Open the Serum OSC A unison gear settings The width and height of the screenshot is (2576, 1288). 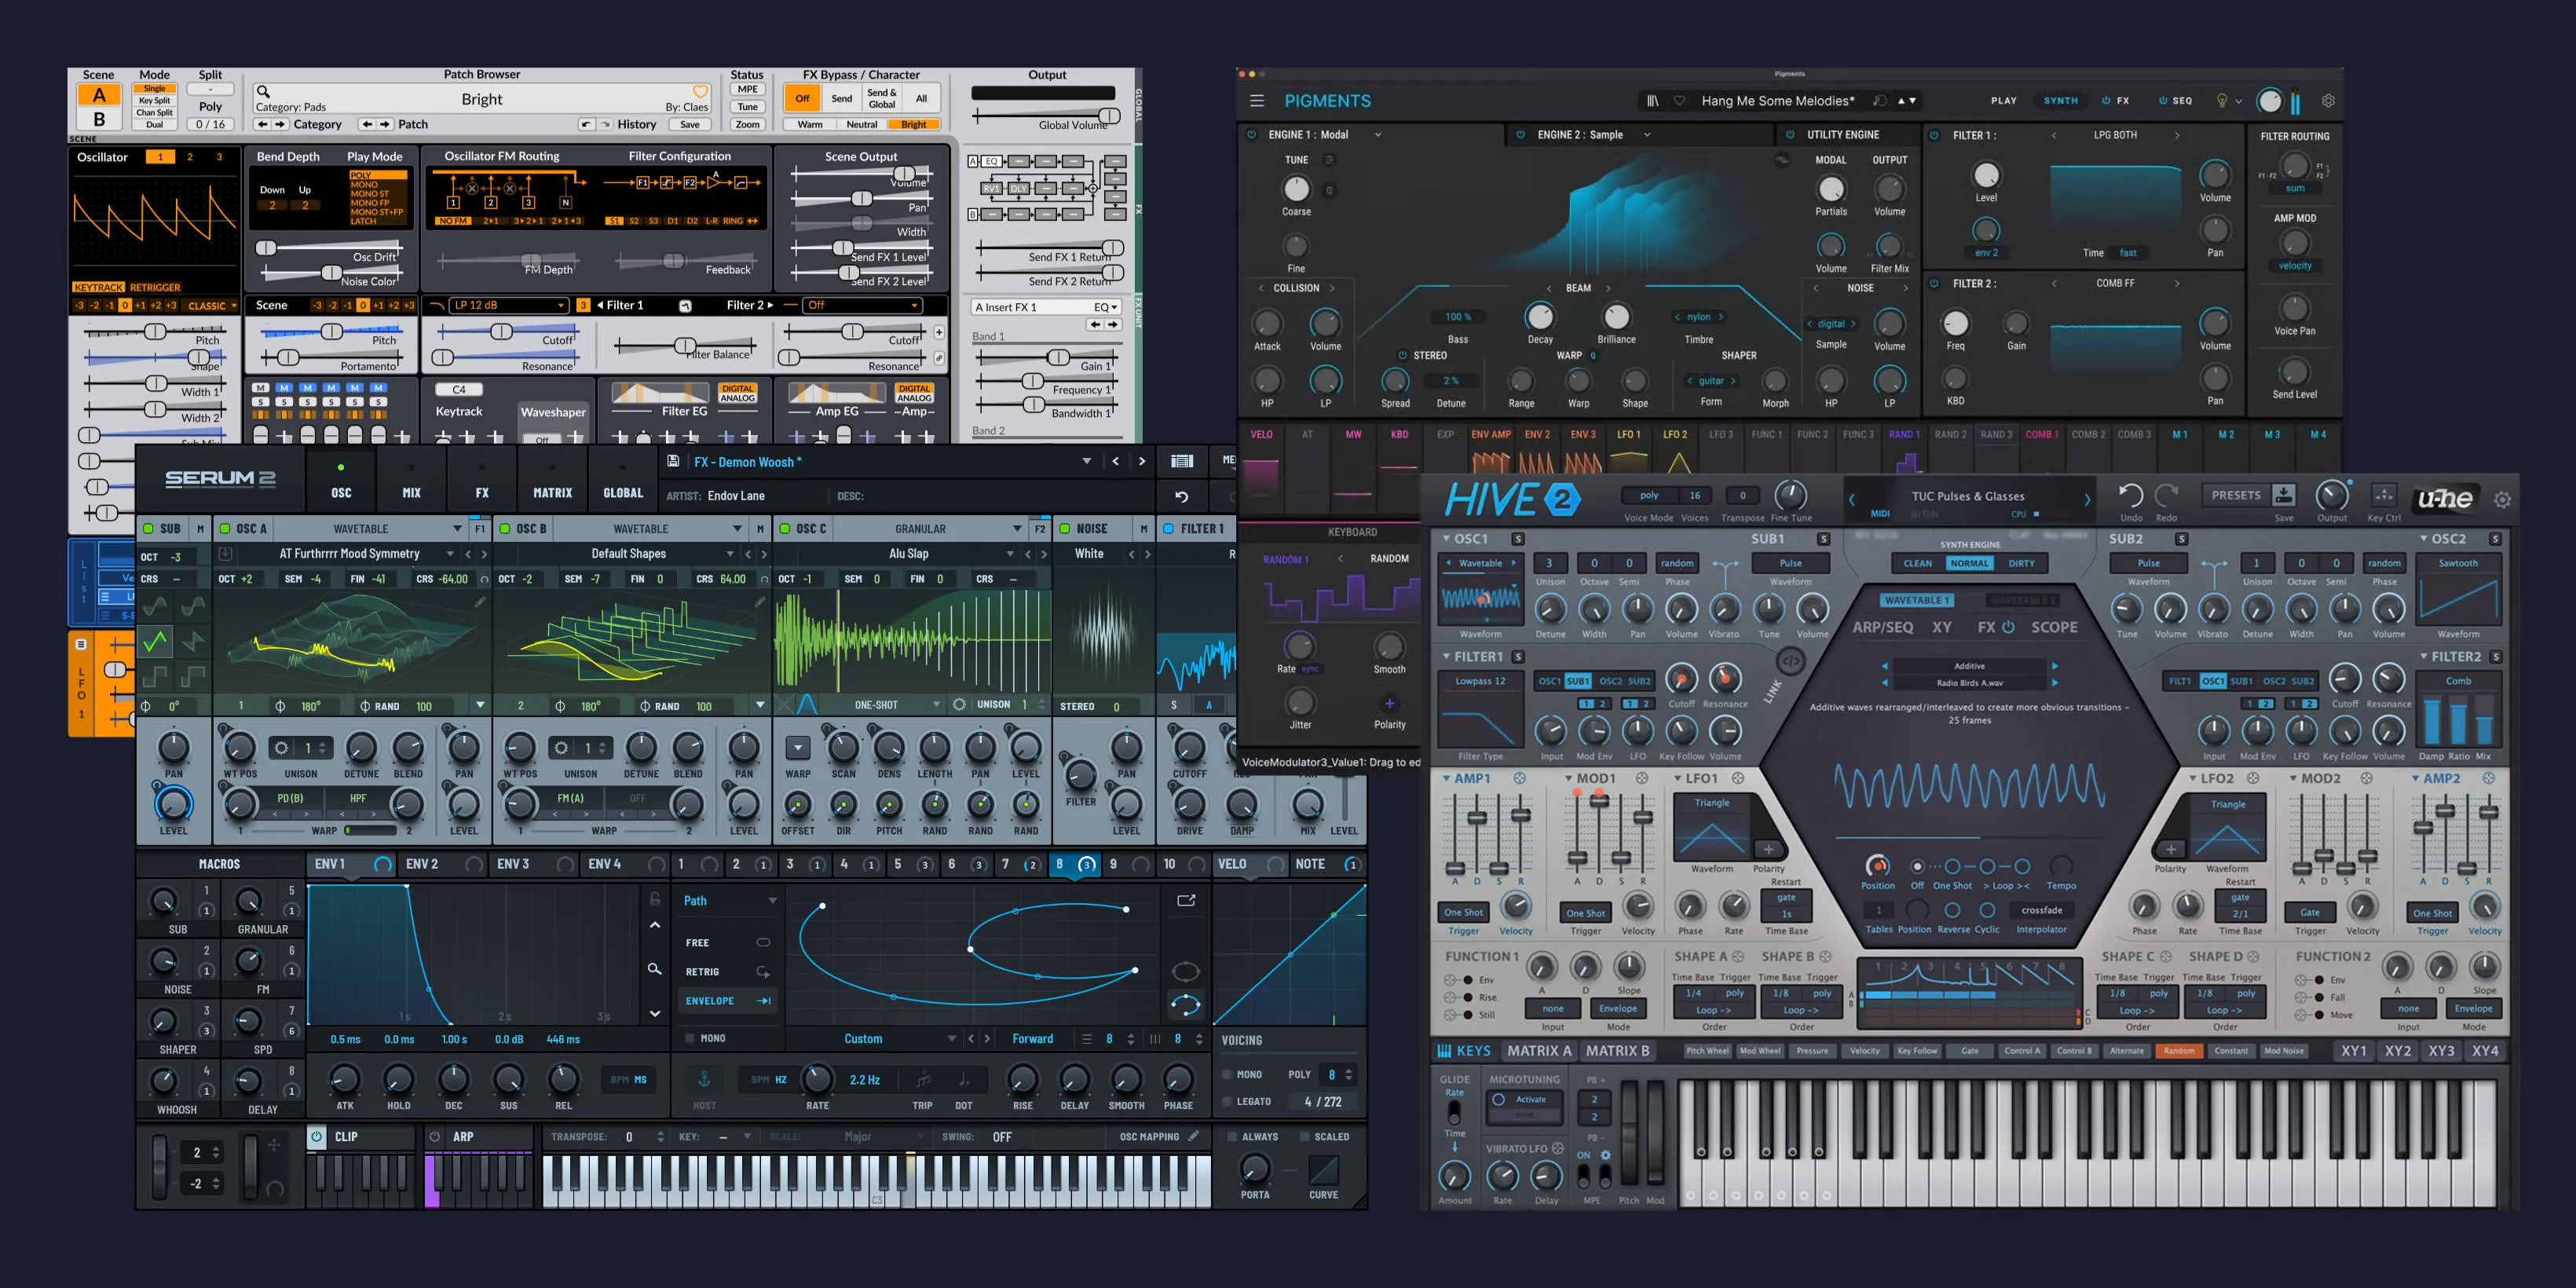282,748
